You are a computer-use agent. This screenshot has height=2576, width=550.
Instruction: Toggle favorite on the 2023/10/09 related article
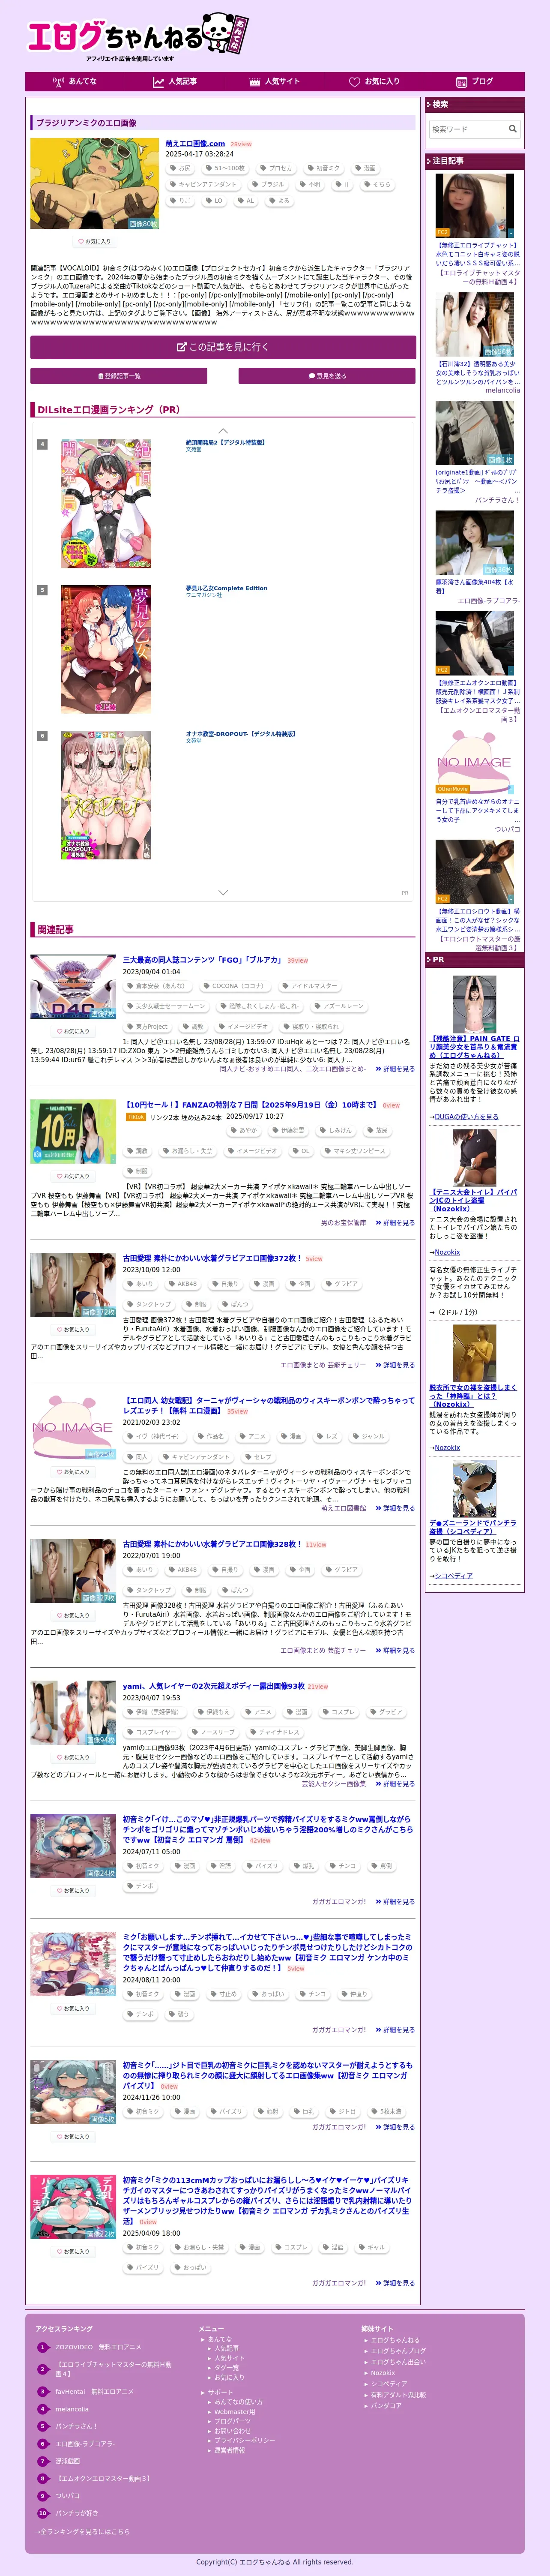click(73, 1330)
